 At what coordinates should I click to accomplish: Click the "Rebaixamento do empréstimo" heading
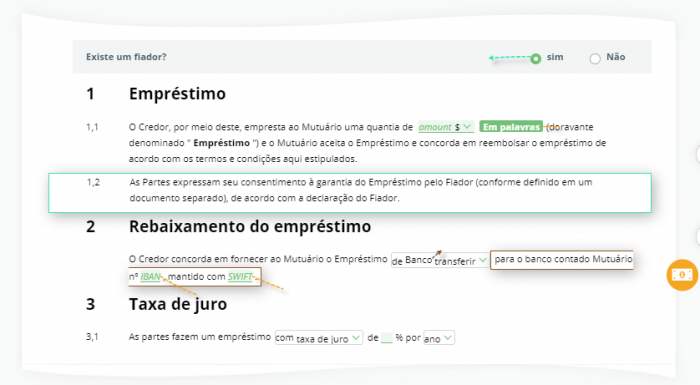pyautogui.click(x=250, y=226)
